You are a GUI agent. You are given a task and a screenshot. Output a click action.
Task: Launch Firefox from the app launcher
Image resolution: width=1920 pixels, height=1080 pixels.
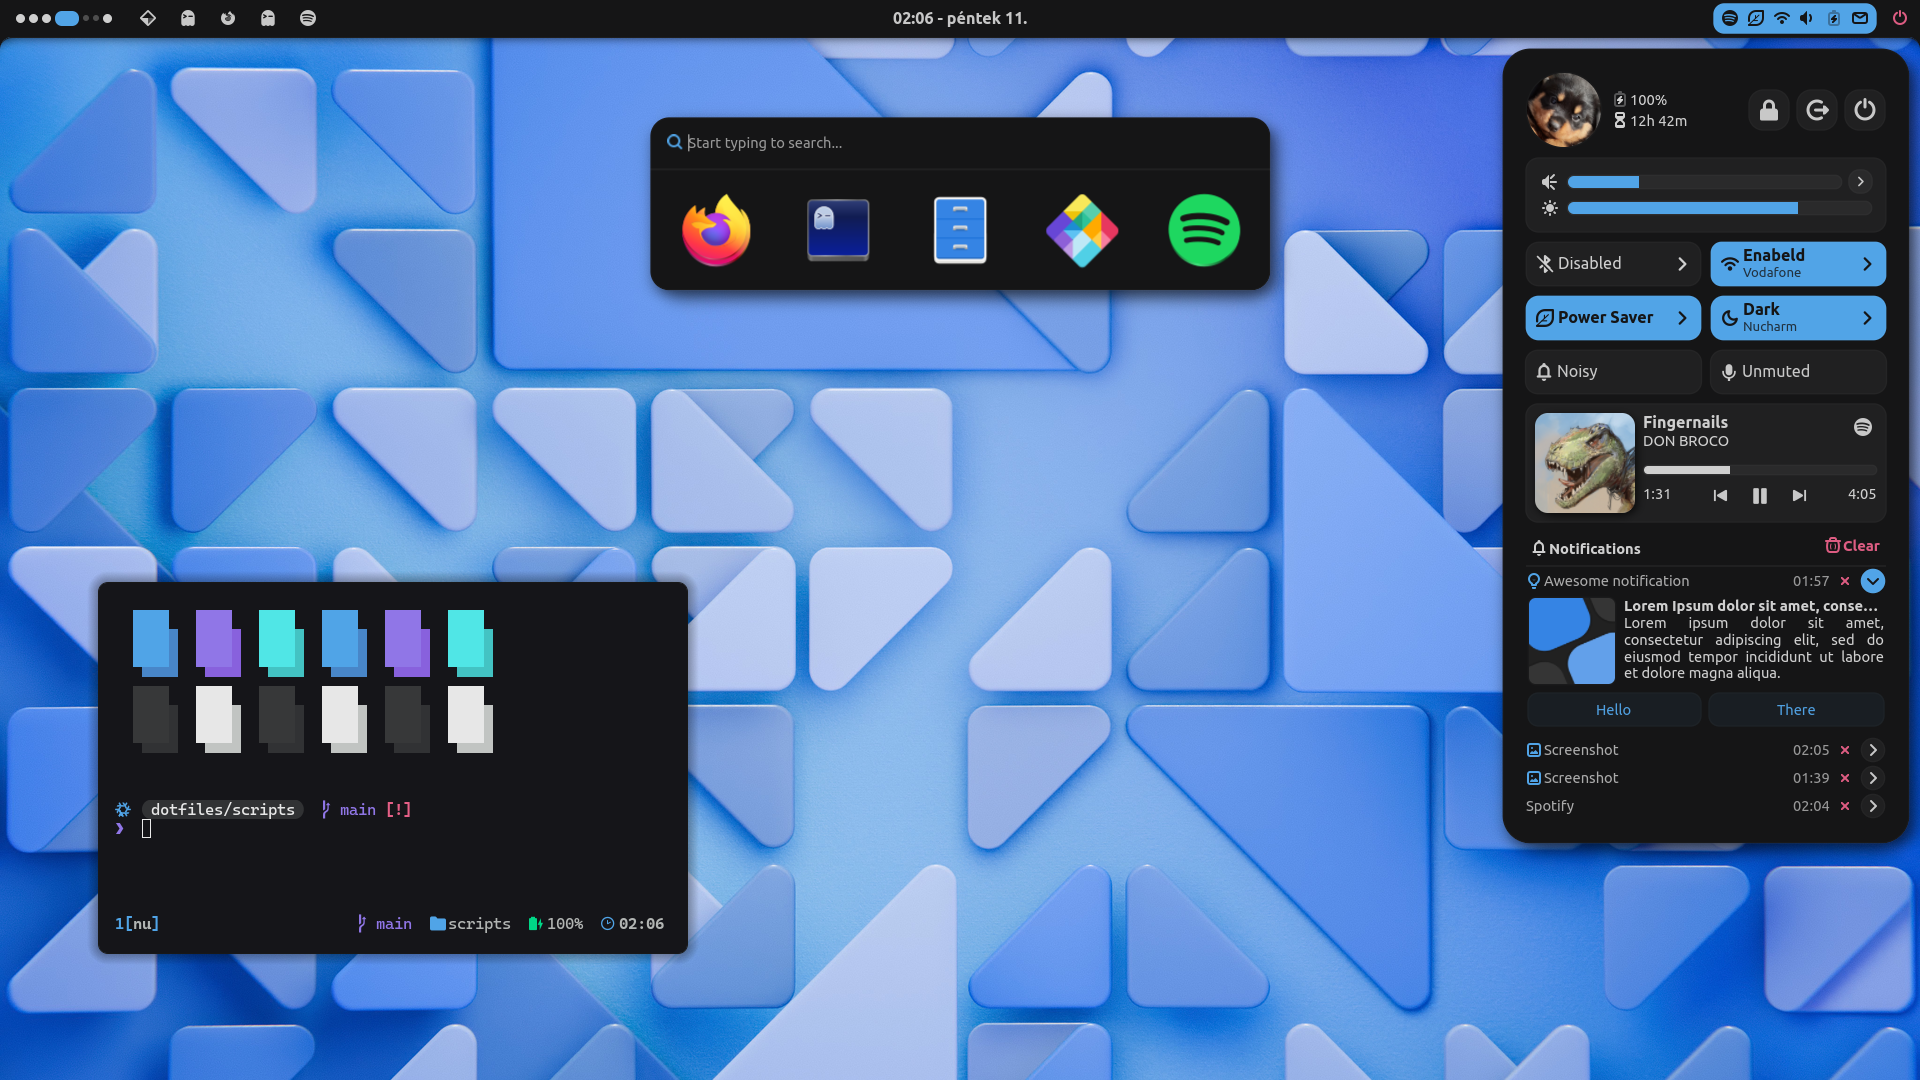coord(716,231)
